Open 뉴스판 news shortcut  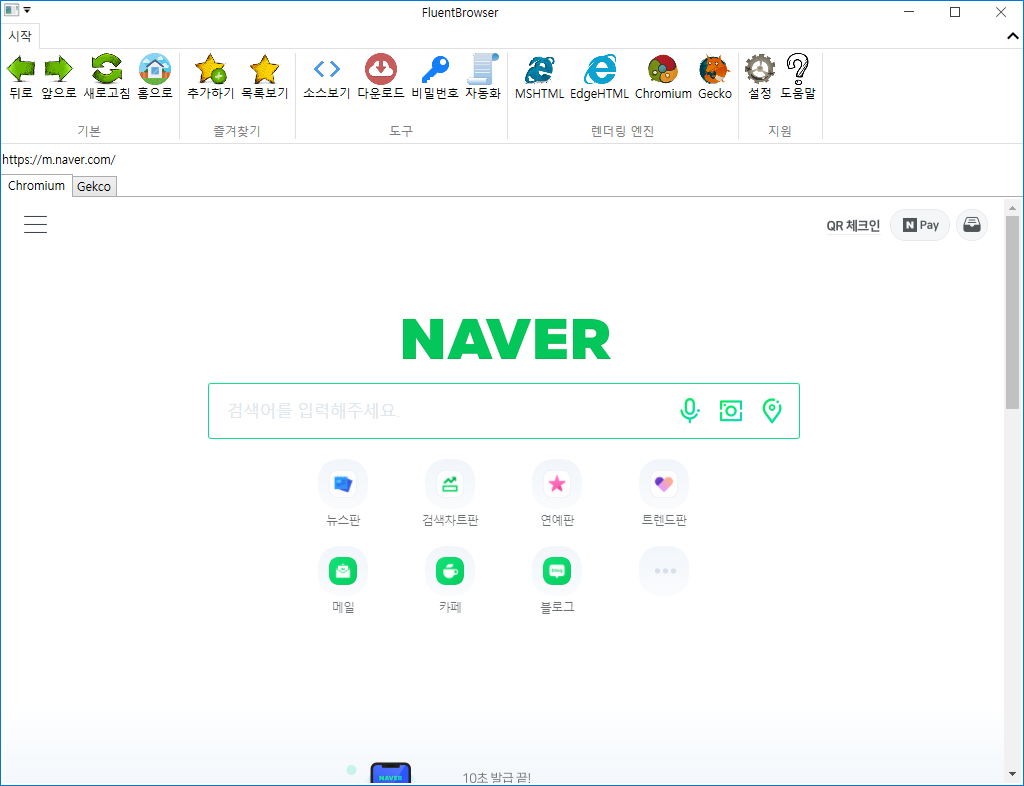tap(343, 493)
